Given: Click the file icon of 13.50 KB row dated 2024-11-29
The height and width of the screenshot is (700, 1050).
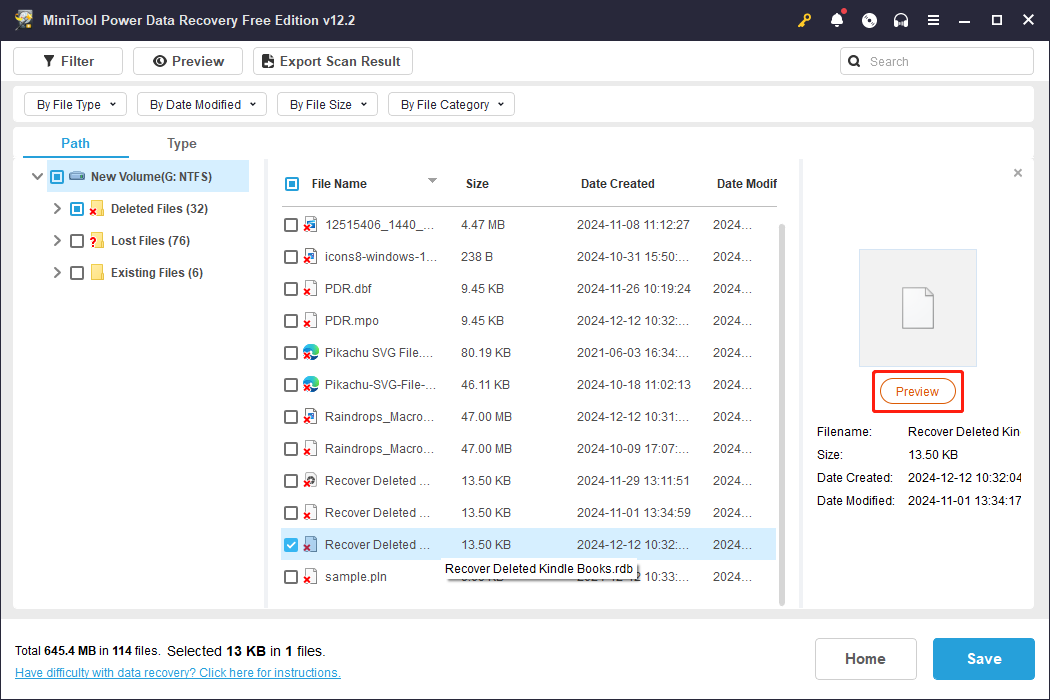Looking at the screenshot, I should point(310,481).
